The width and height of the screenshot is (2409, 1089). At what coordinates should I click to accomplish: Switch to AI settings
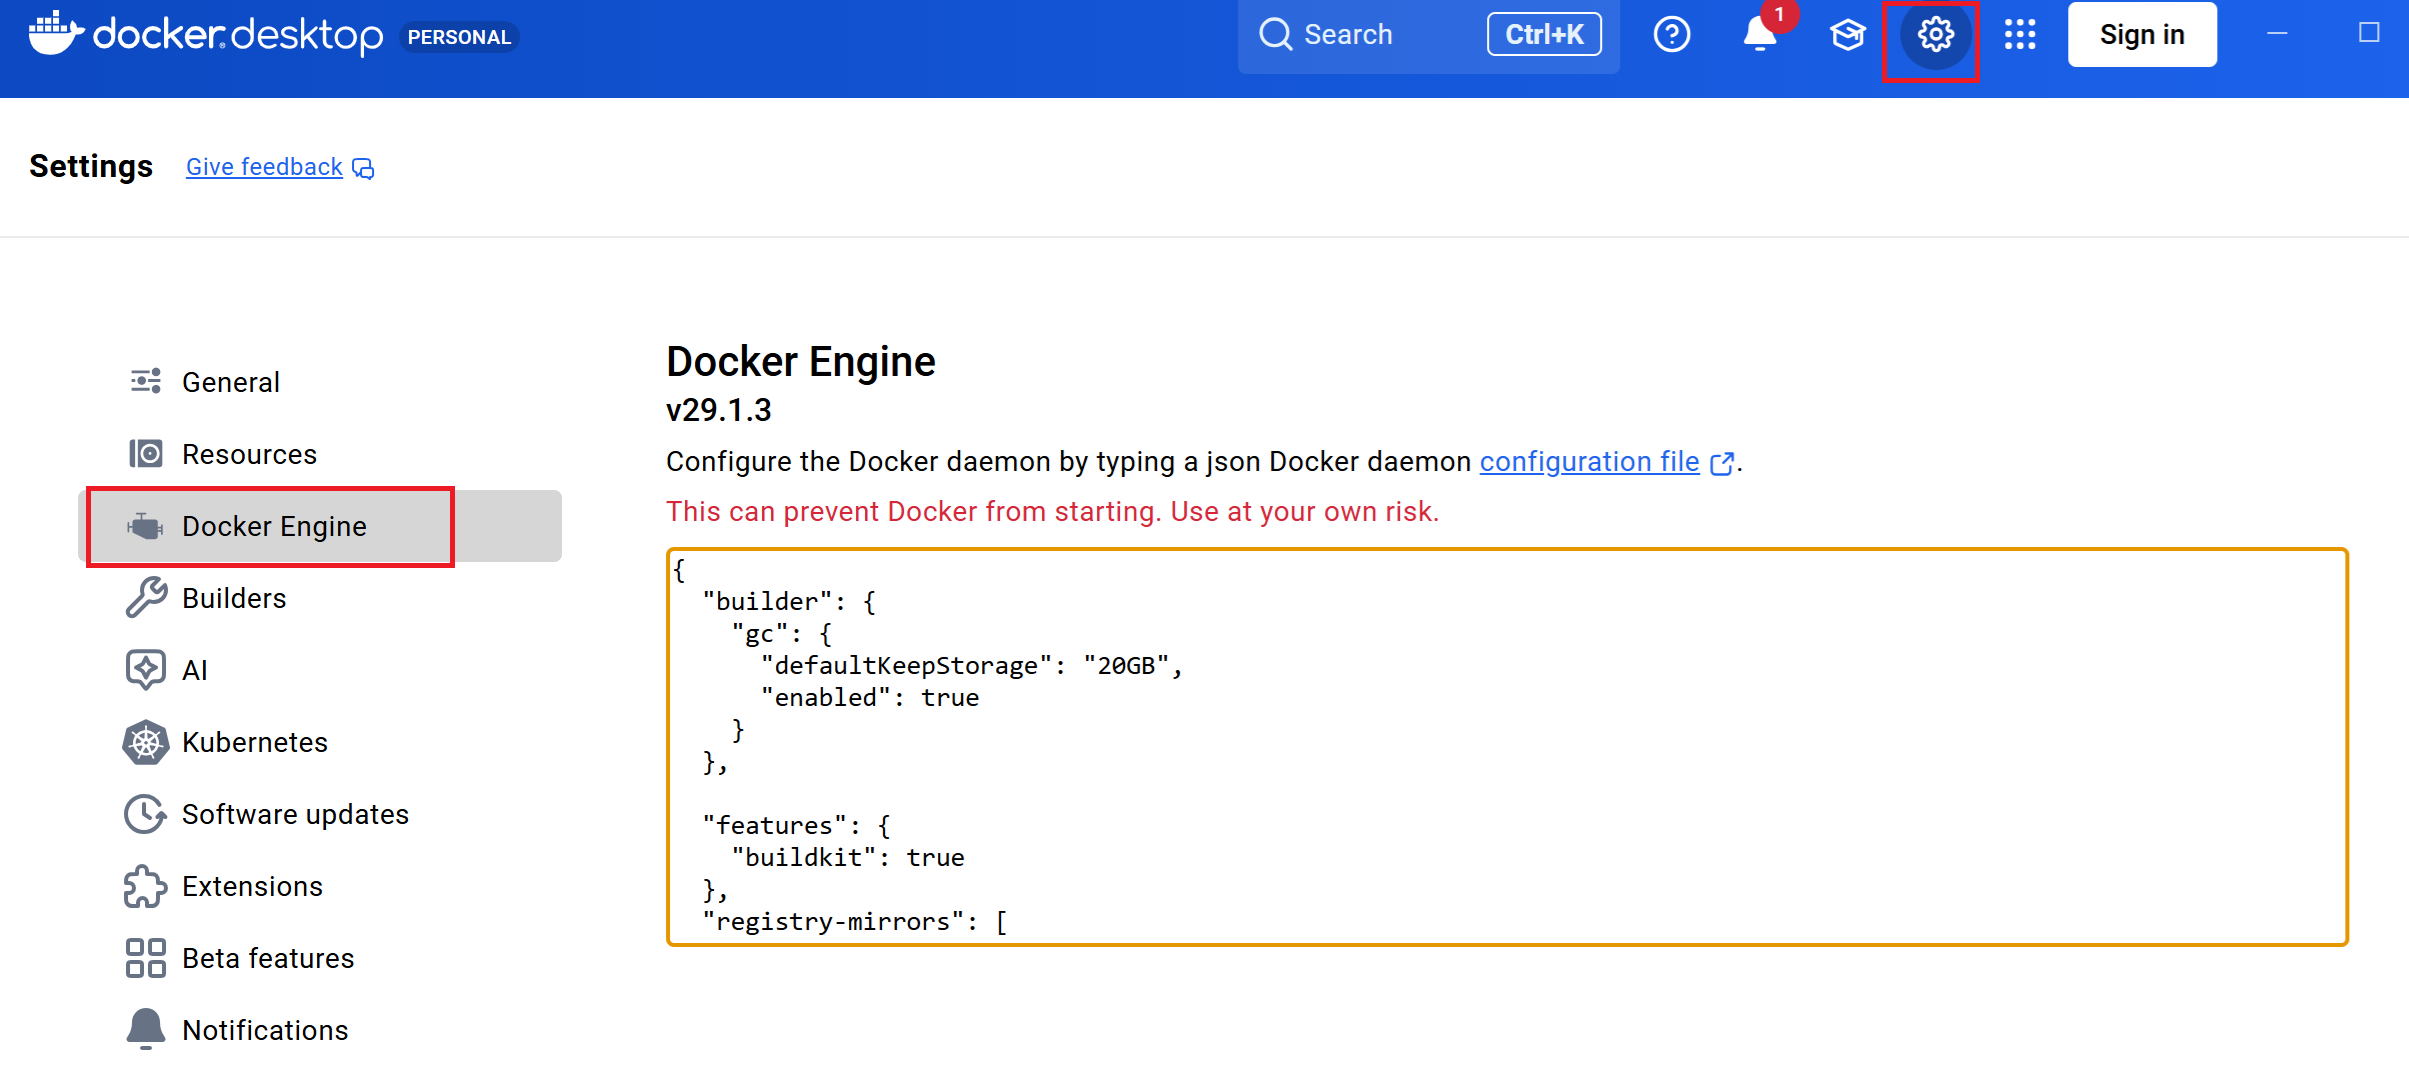[x=194, y=670]
